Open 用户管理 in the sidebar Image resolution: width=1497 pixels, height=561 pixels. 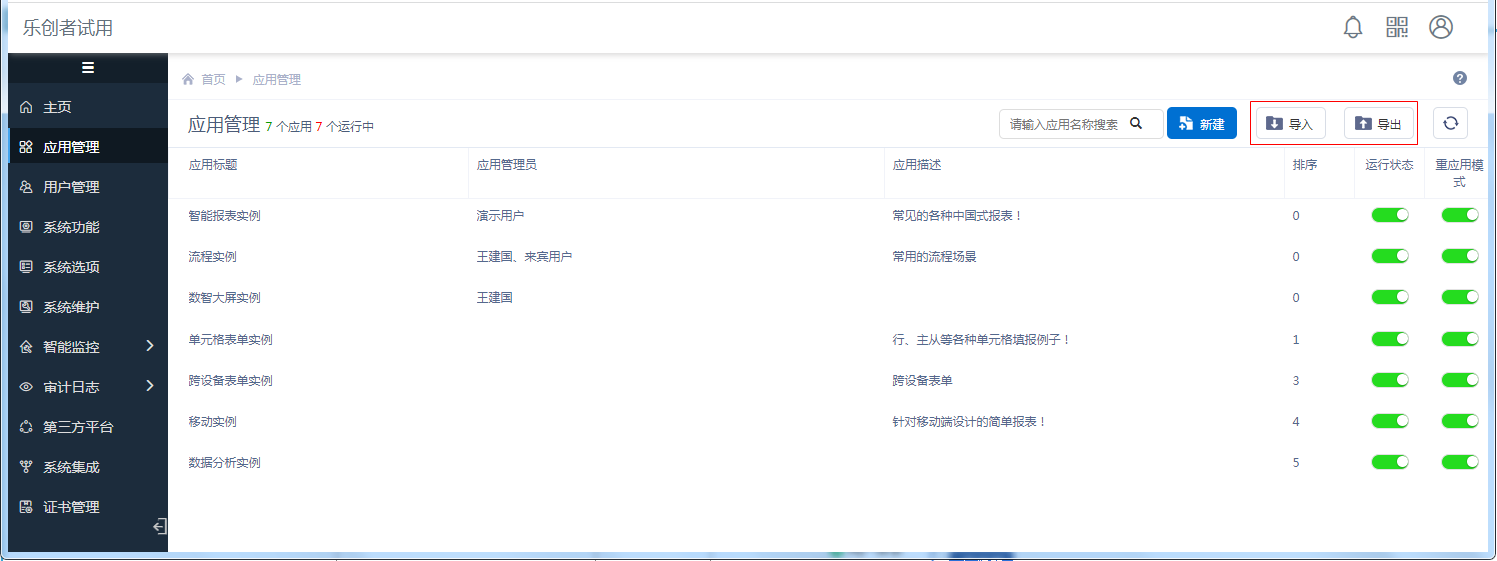pyautogui.click(x=71, y=187)
